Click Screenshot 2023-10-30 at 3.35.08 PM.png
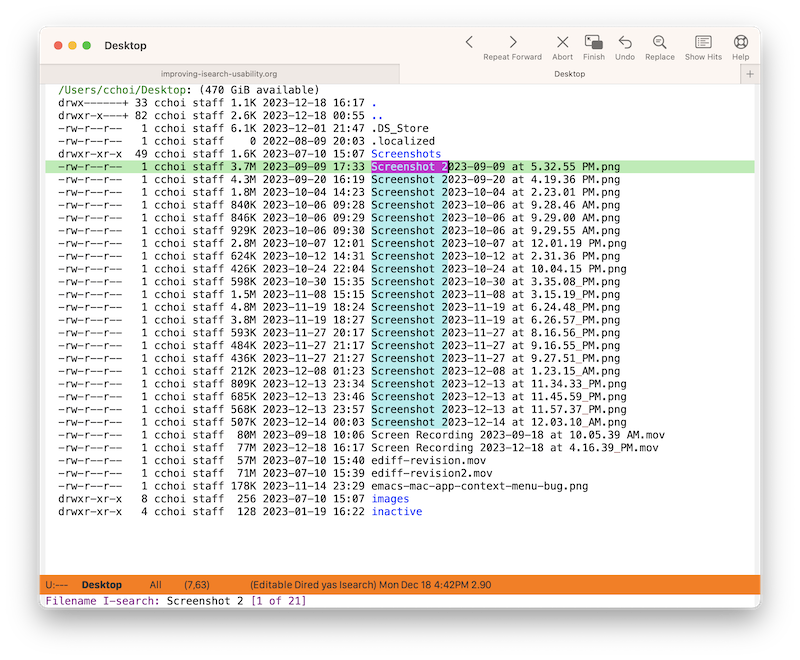 tap(495, 282)
